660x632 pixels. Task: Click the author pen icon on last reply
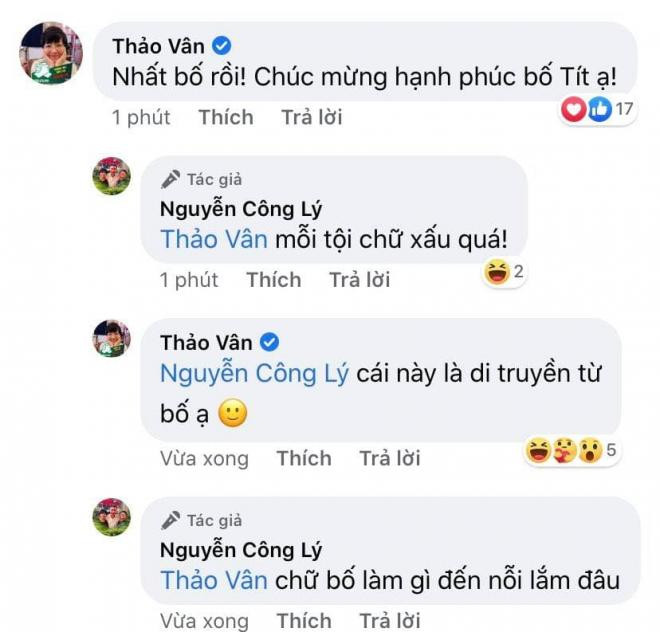(170, 520)
